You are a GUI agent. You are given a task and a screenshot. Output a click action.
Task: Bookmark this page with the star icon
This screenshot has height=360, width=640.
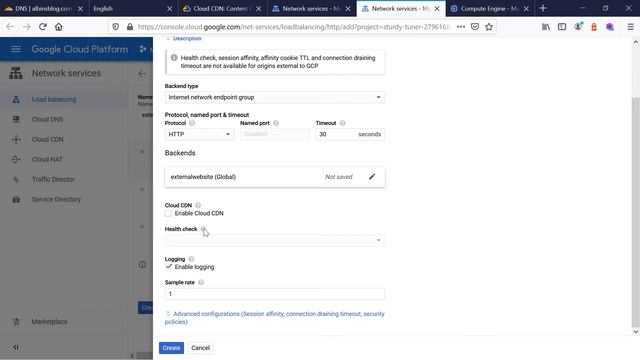pyautogui.click(x=489, y=27)
